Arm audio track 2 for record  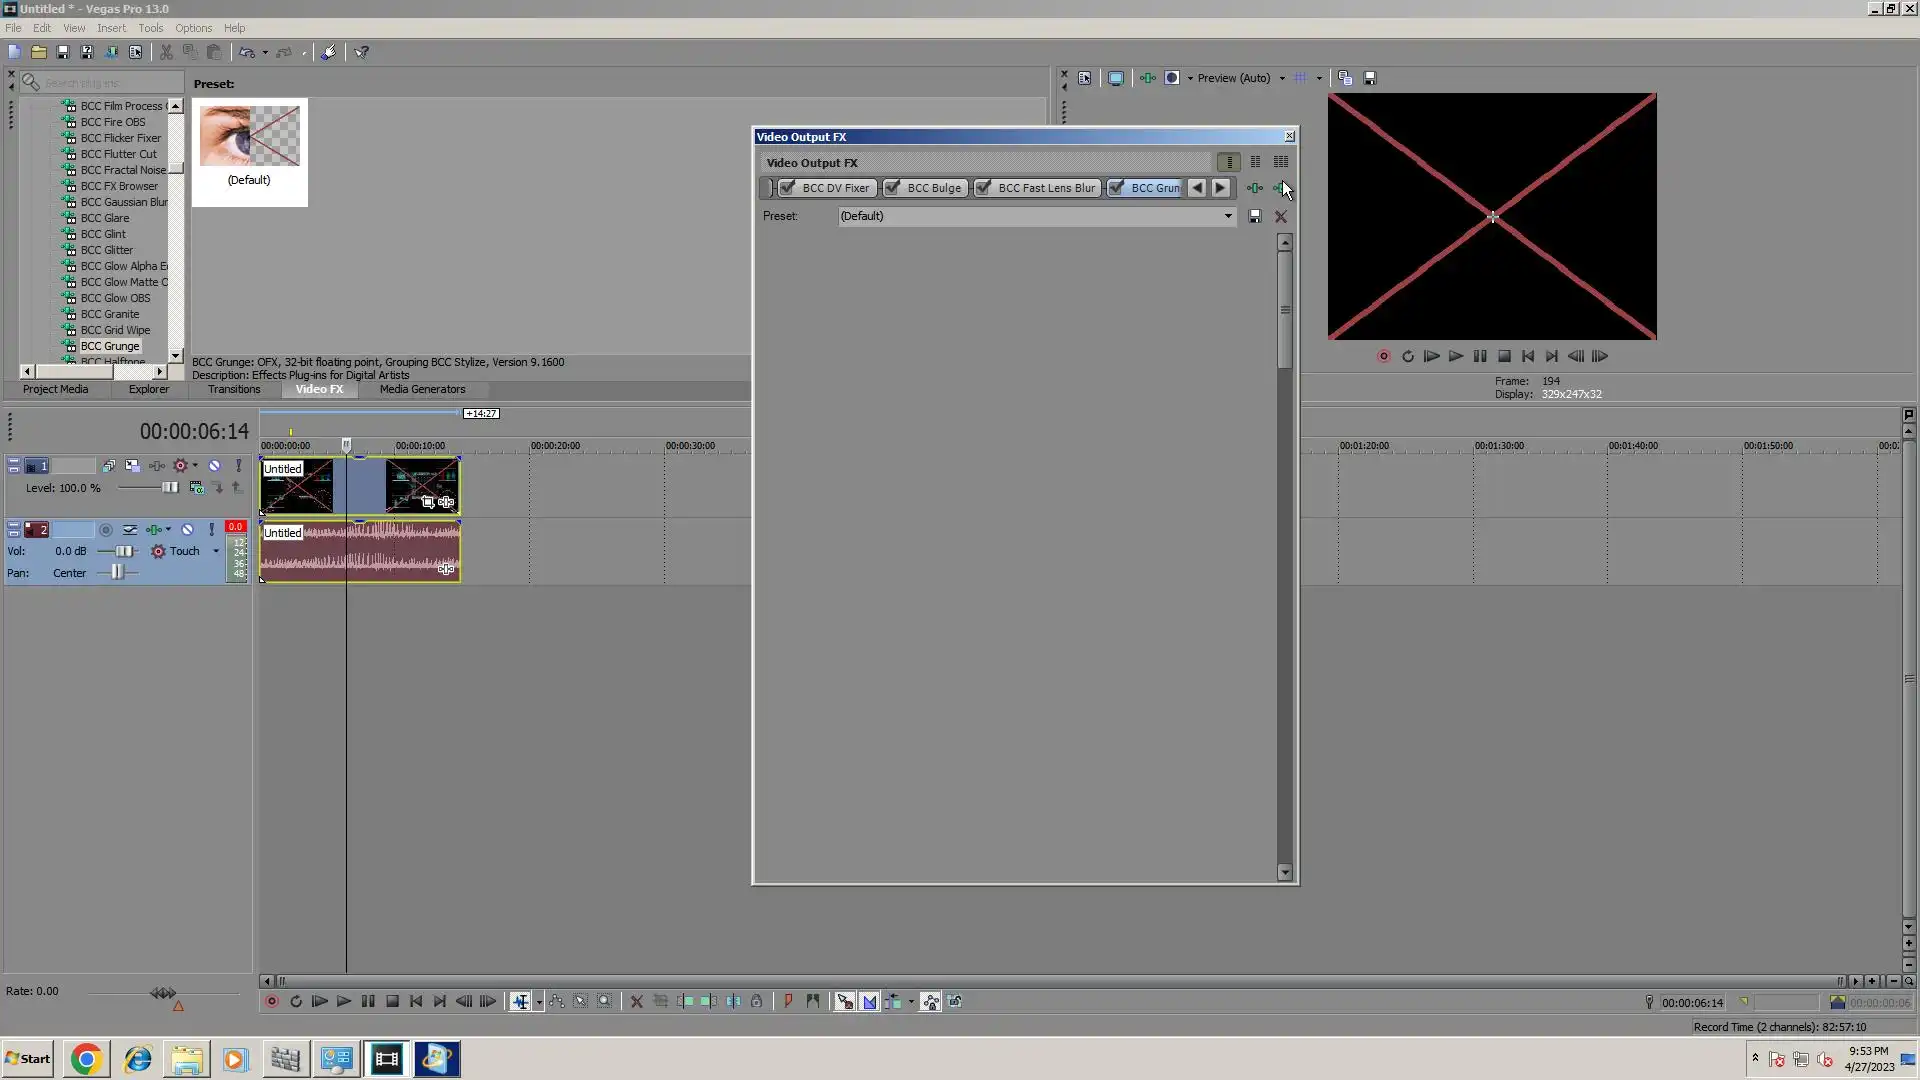pos(105,530)
